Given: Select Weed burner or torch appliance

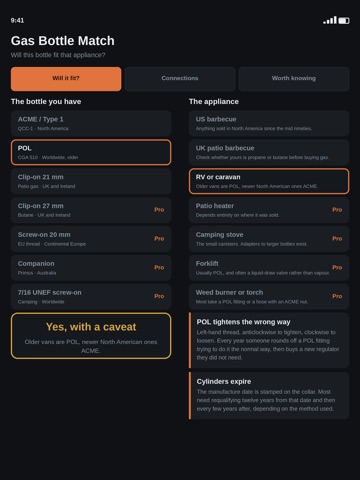Looking at the screenshot, I should pyautogui.click(x=269, y=297).
